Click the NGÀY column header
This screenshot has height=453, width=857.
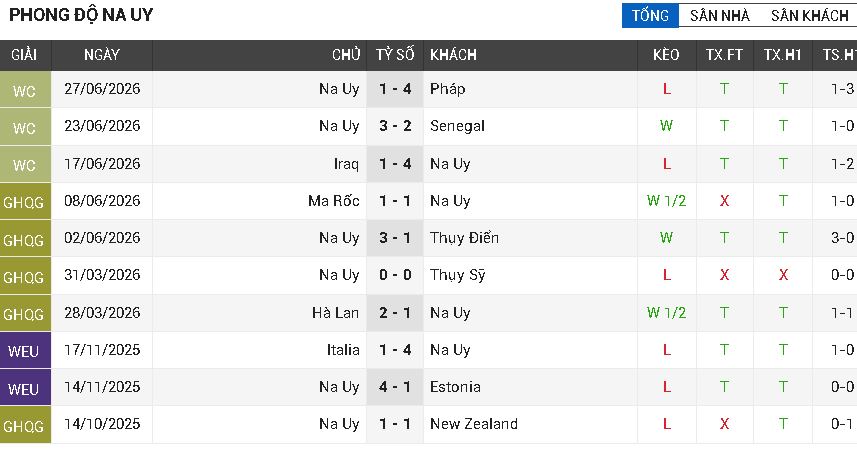click(x=102, y=55)
